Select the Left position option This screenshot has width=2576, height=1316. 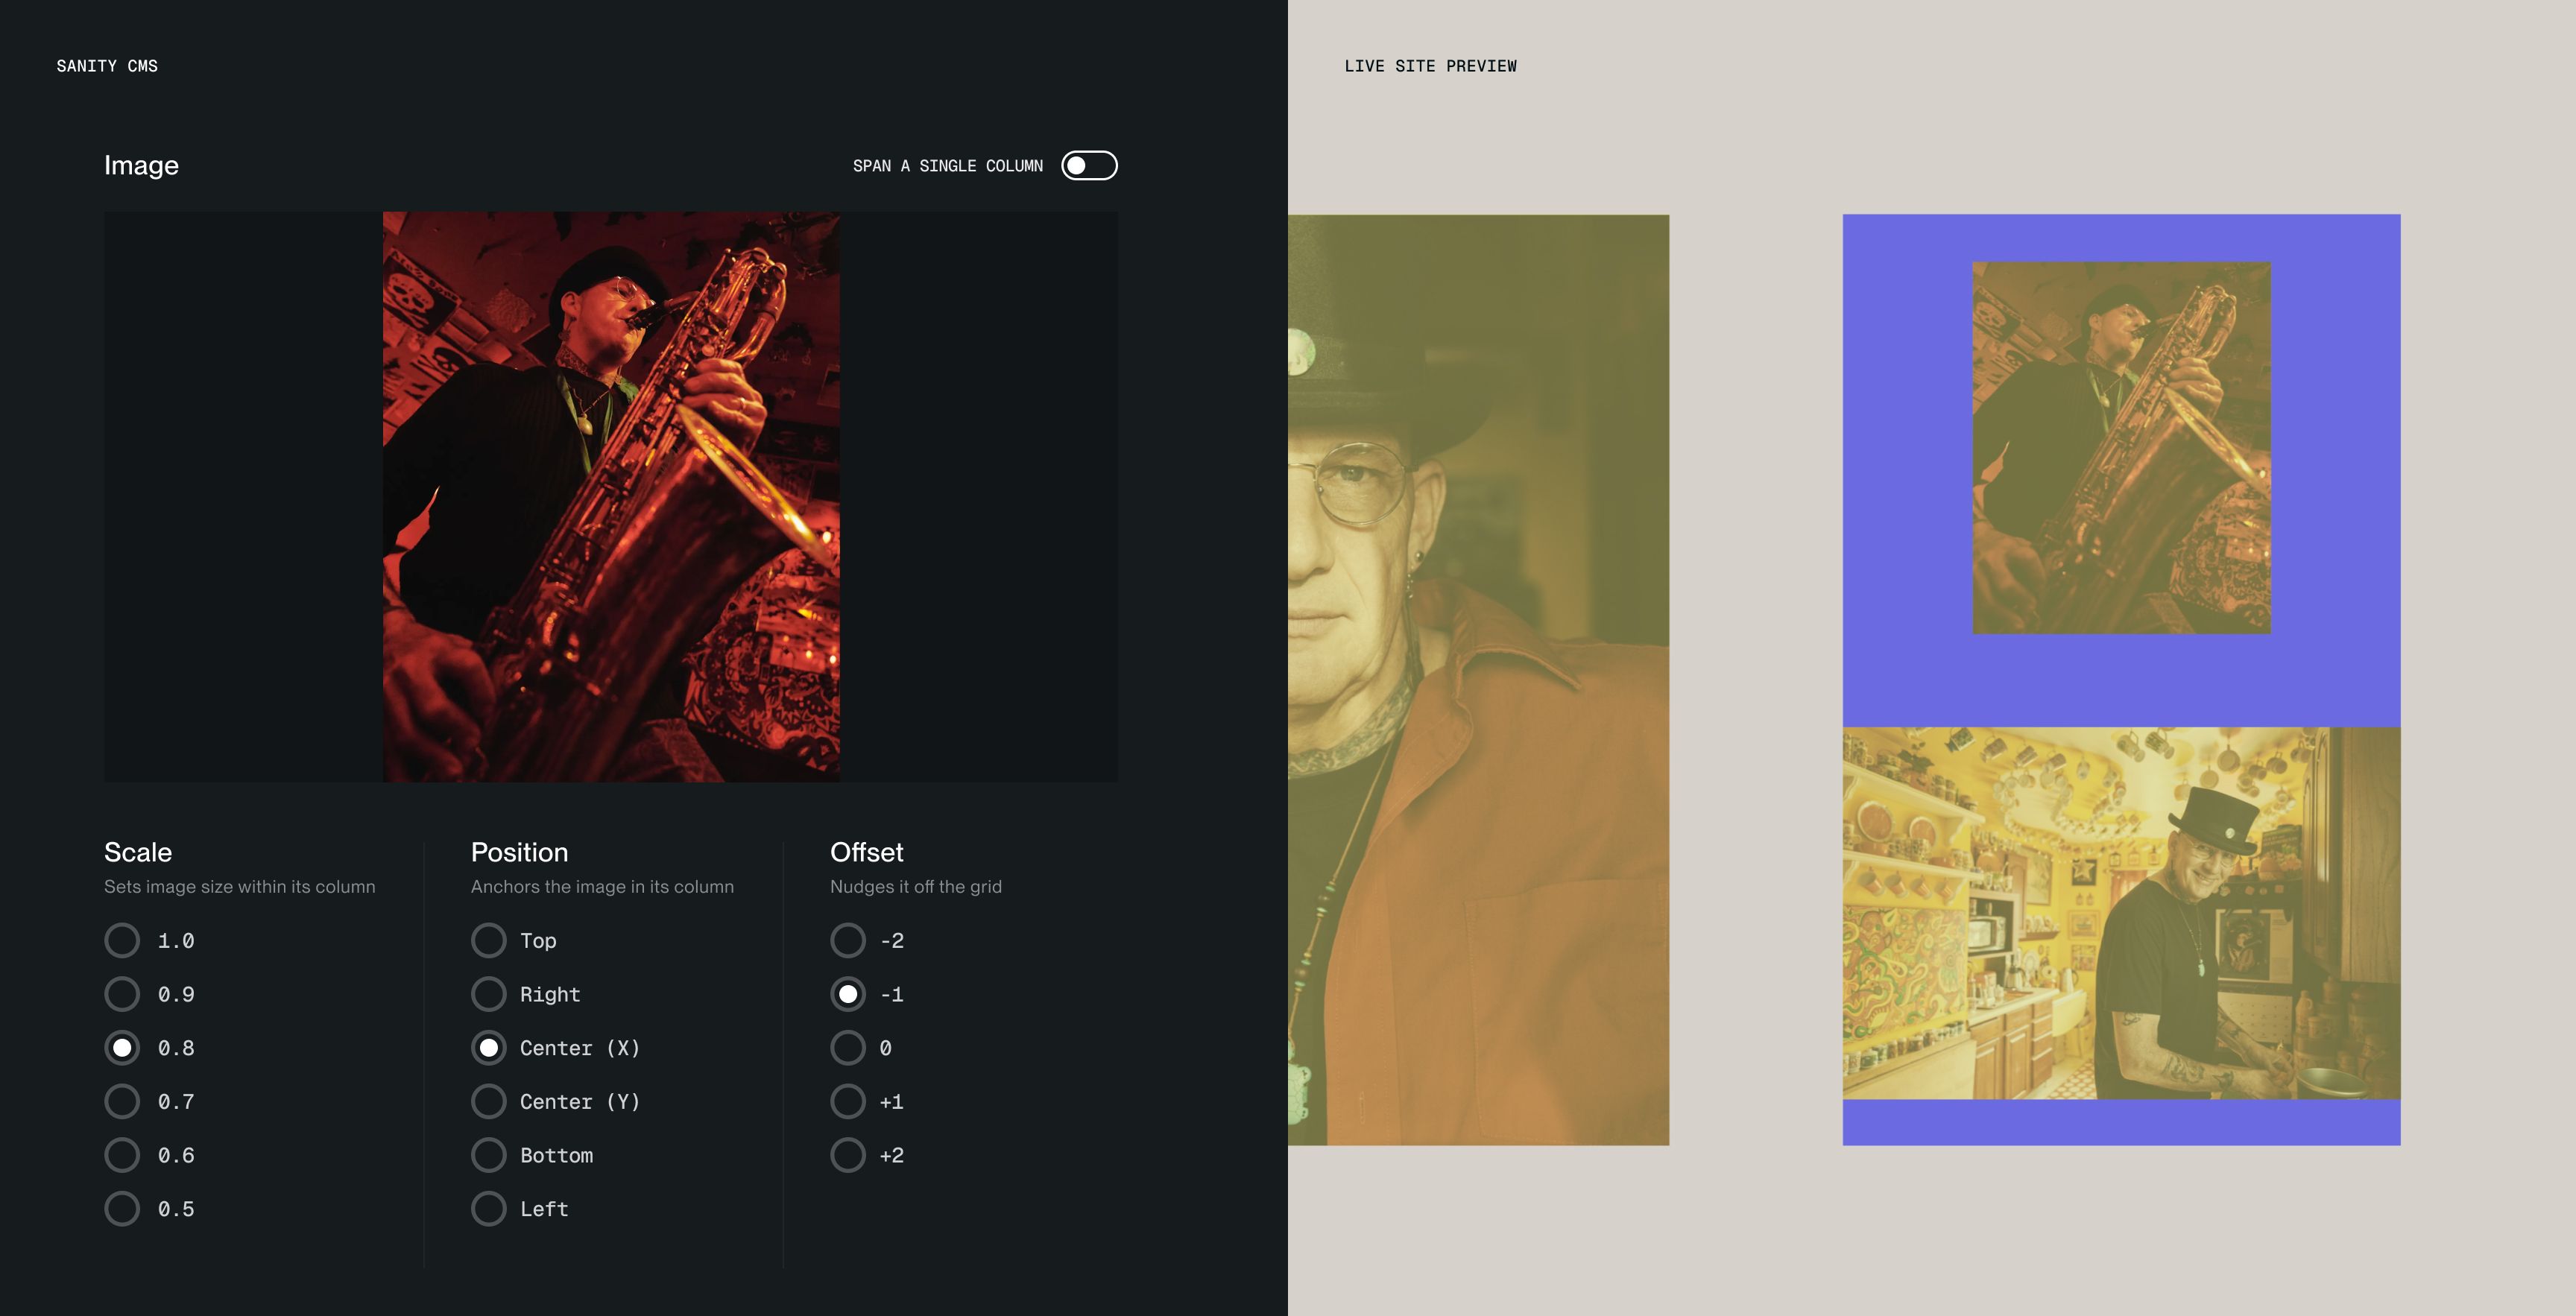pos(489,1209)
